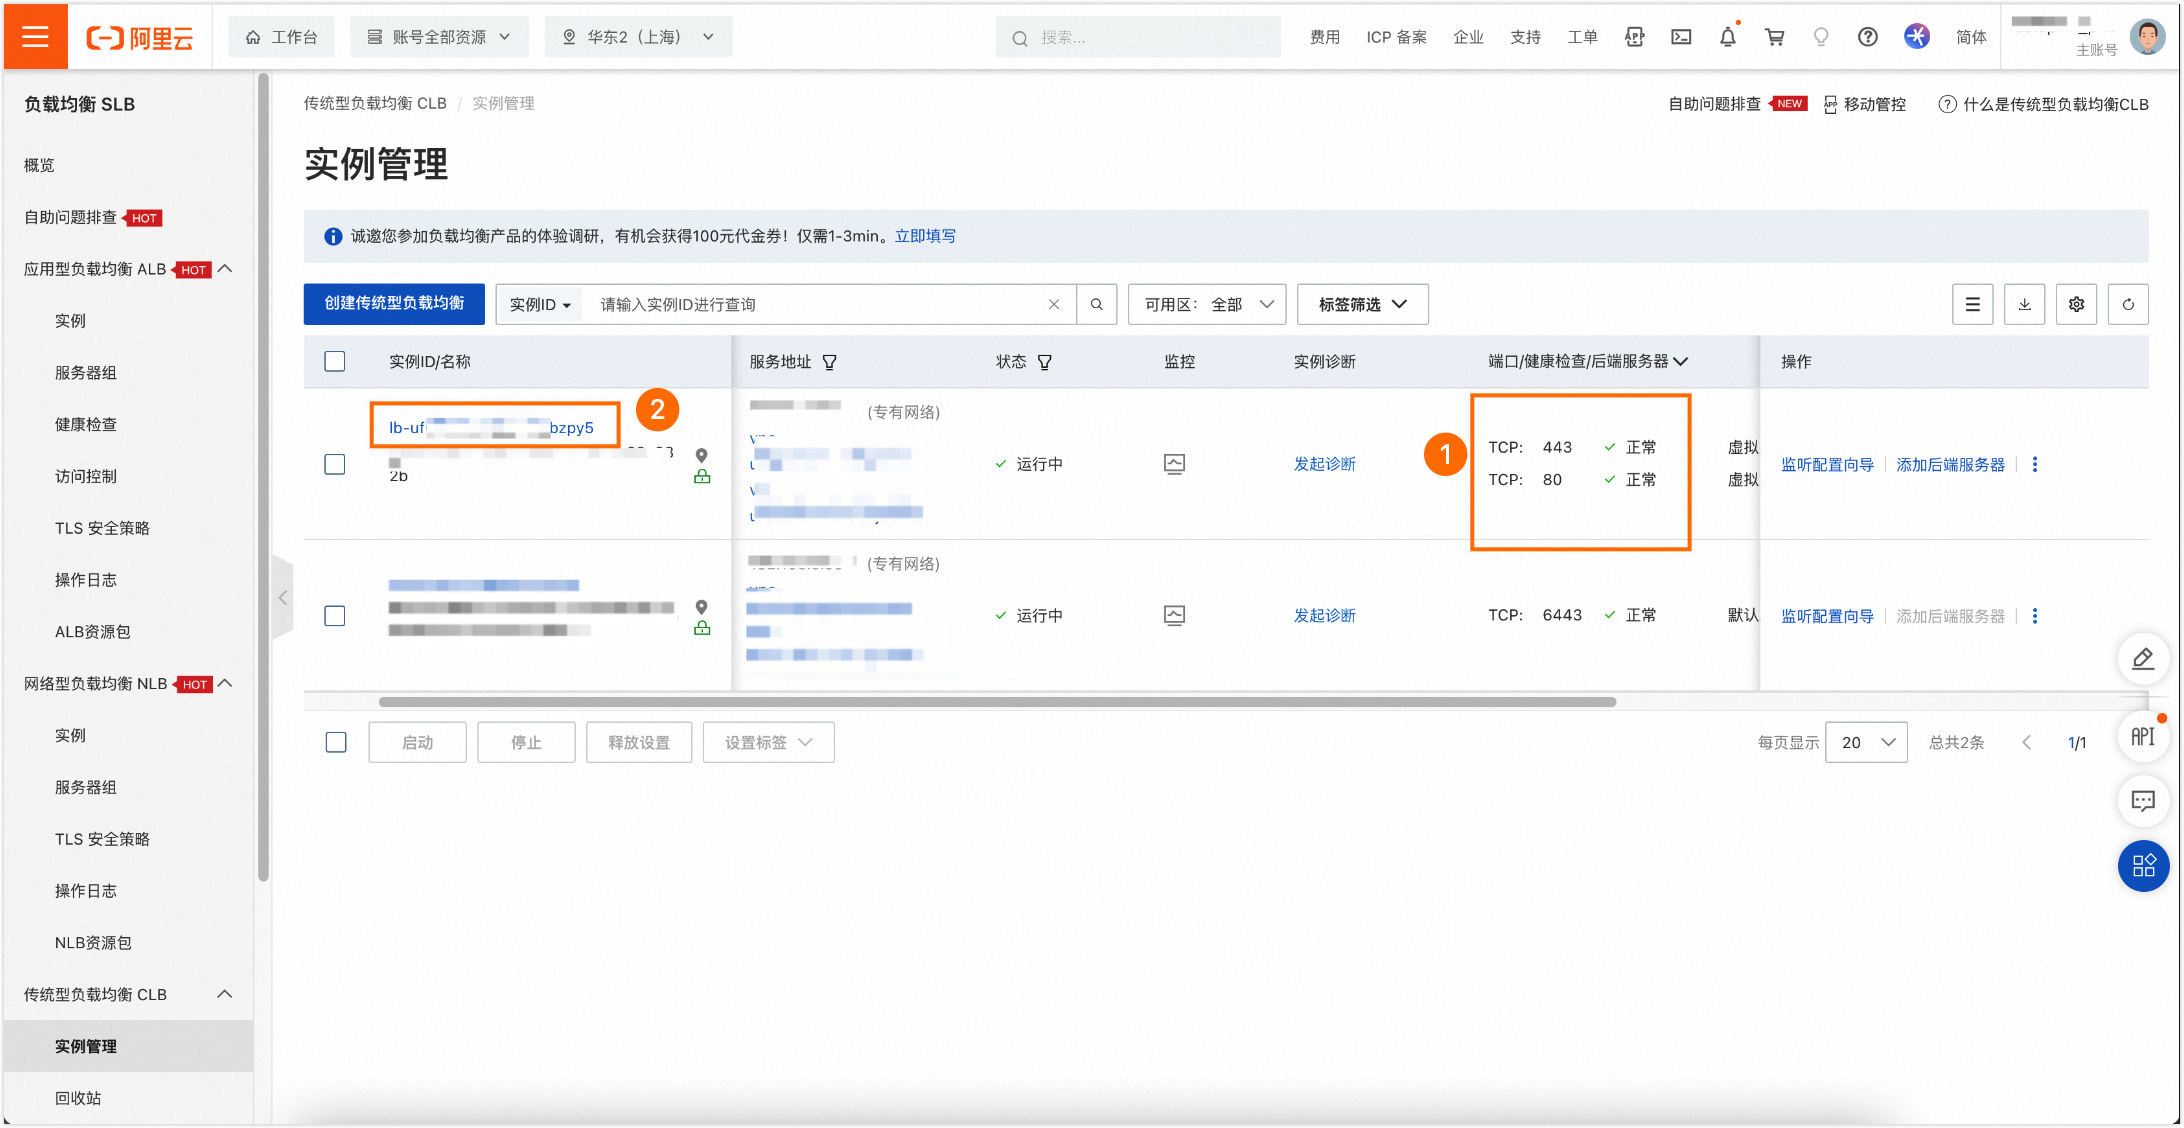
Task: Open the table column settings gear
Action: pos(2076,304)
